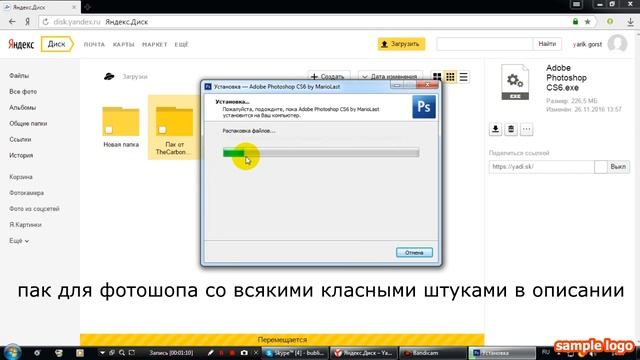640x360 pixels.
Task: Bookmark page with the star icon
Action: point(587,22)
